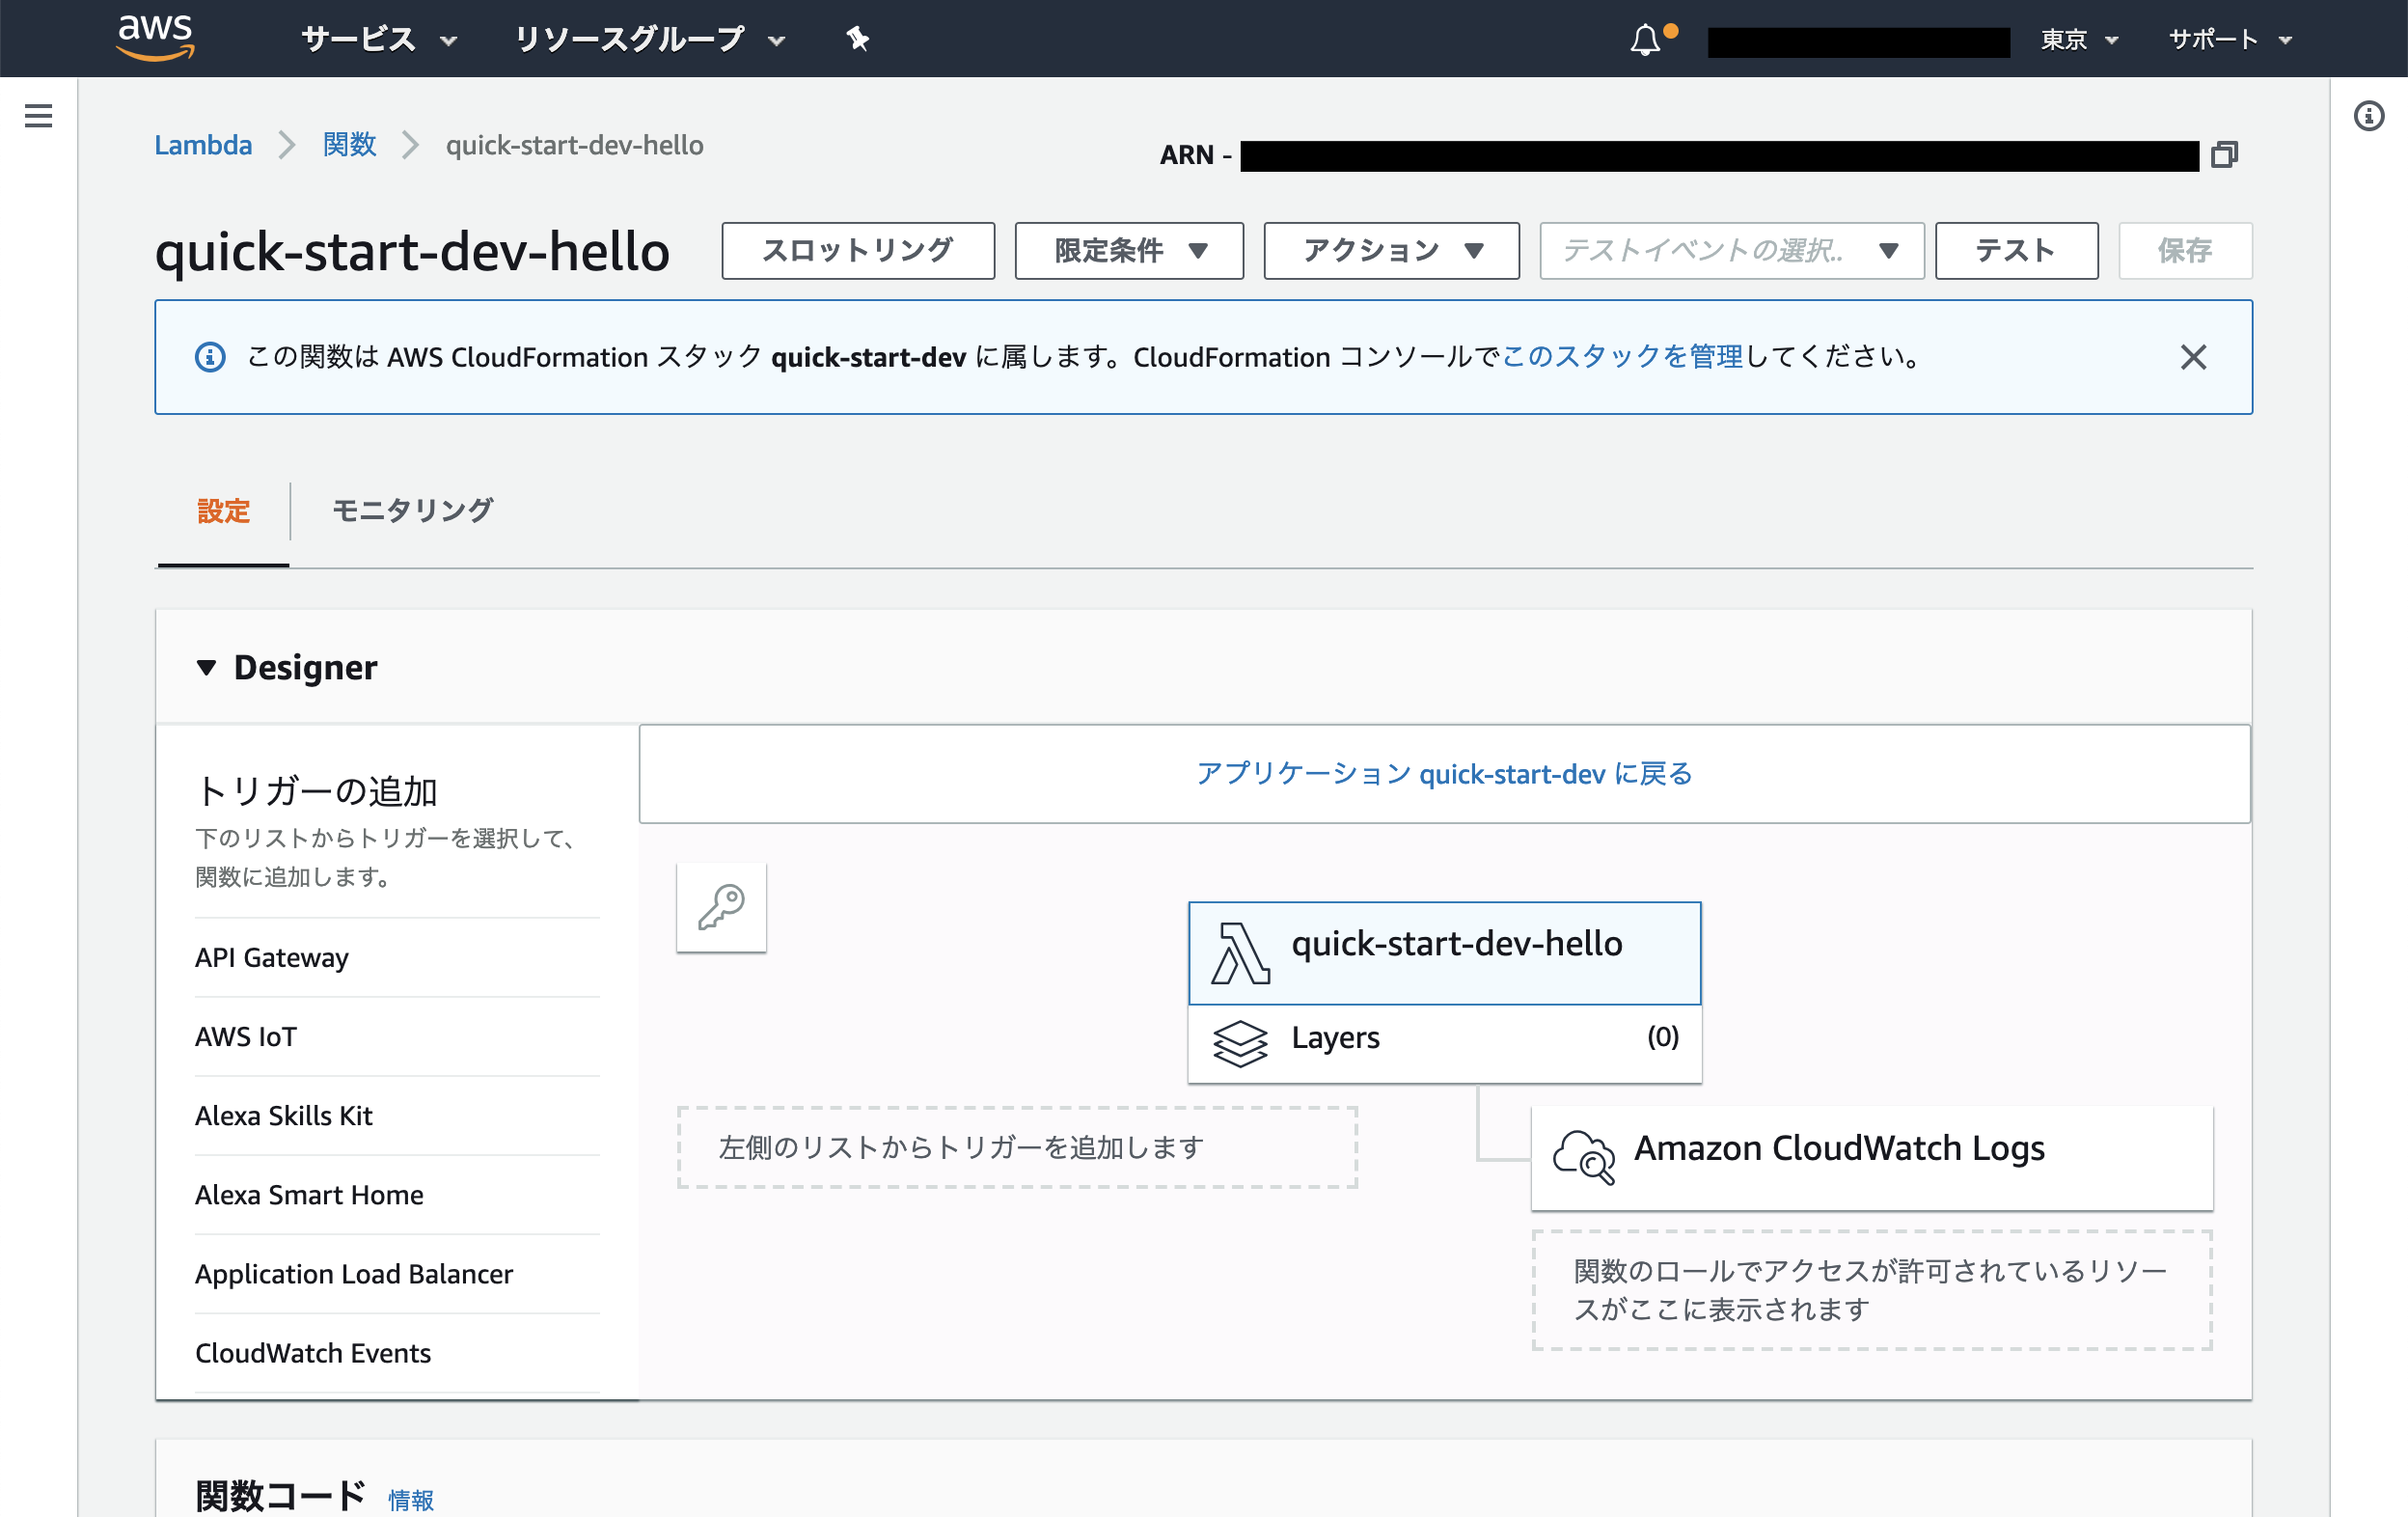Copy the ARN with the copy icon
The image size is (2408, 1517).
point(2224,155)
